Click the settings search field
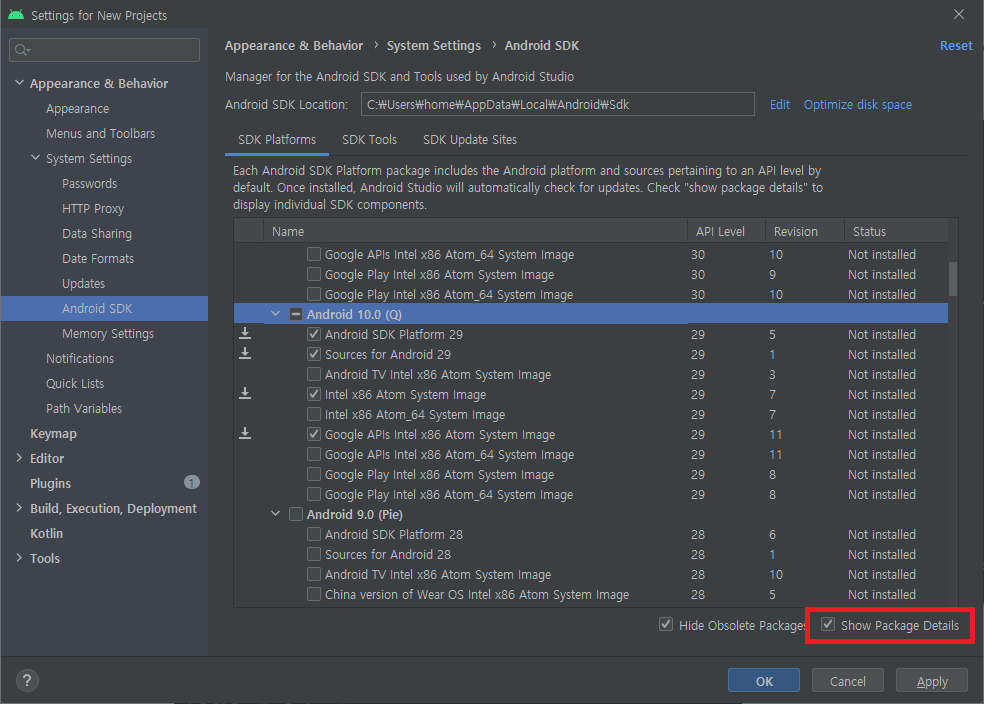 click(104, 50)
